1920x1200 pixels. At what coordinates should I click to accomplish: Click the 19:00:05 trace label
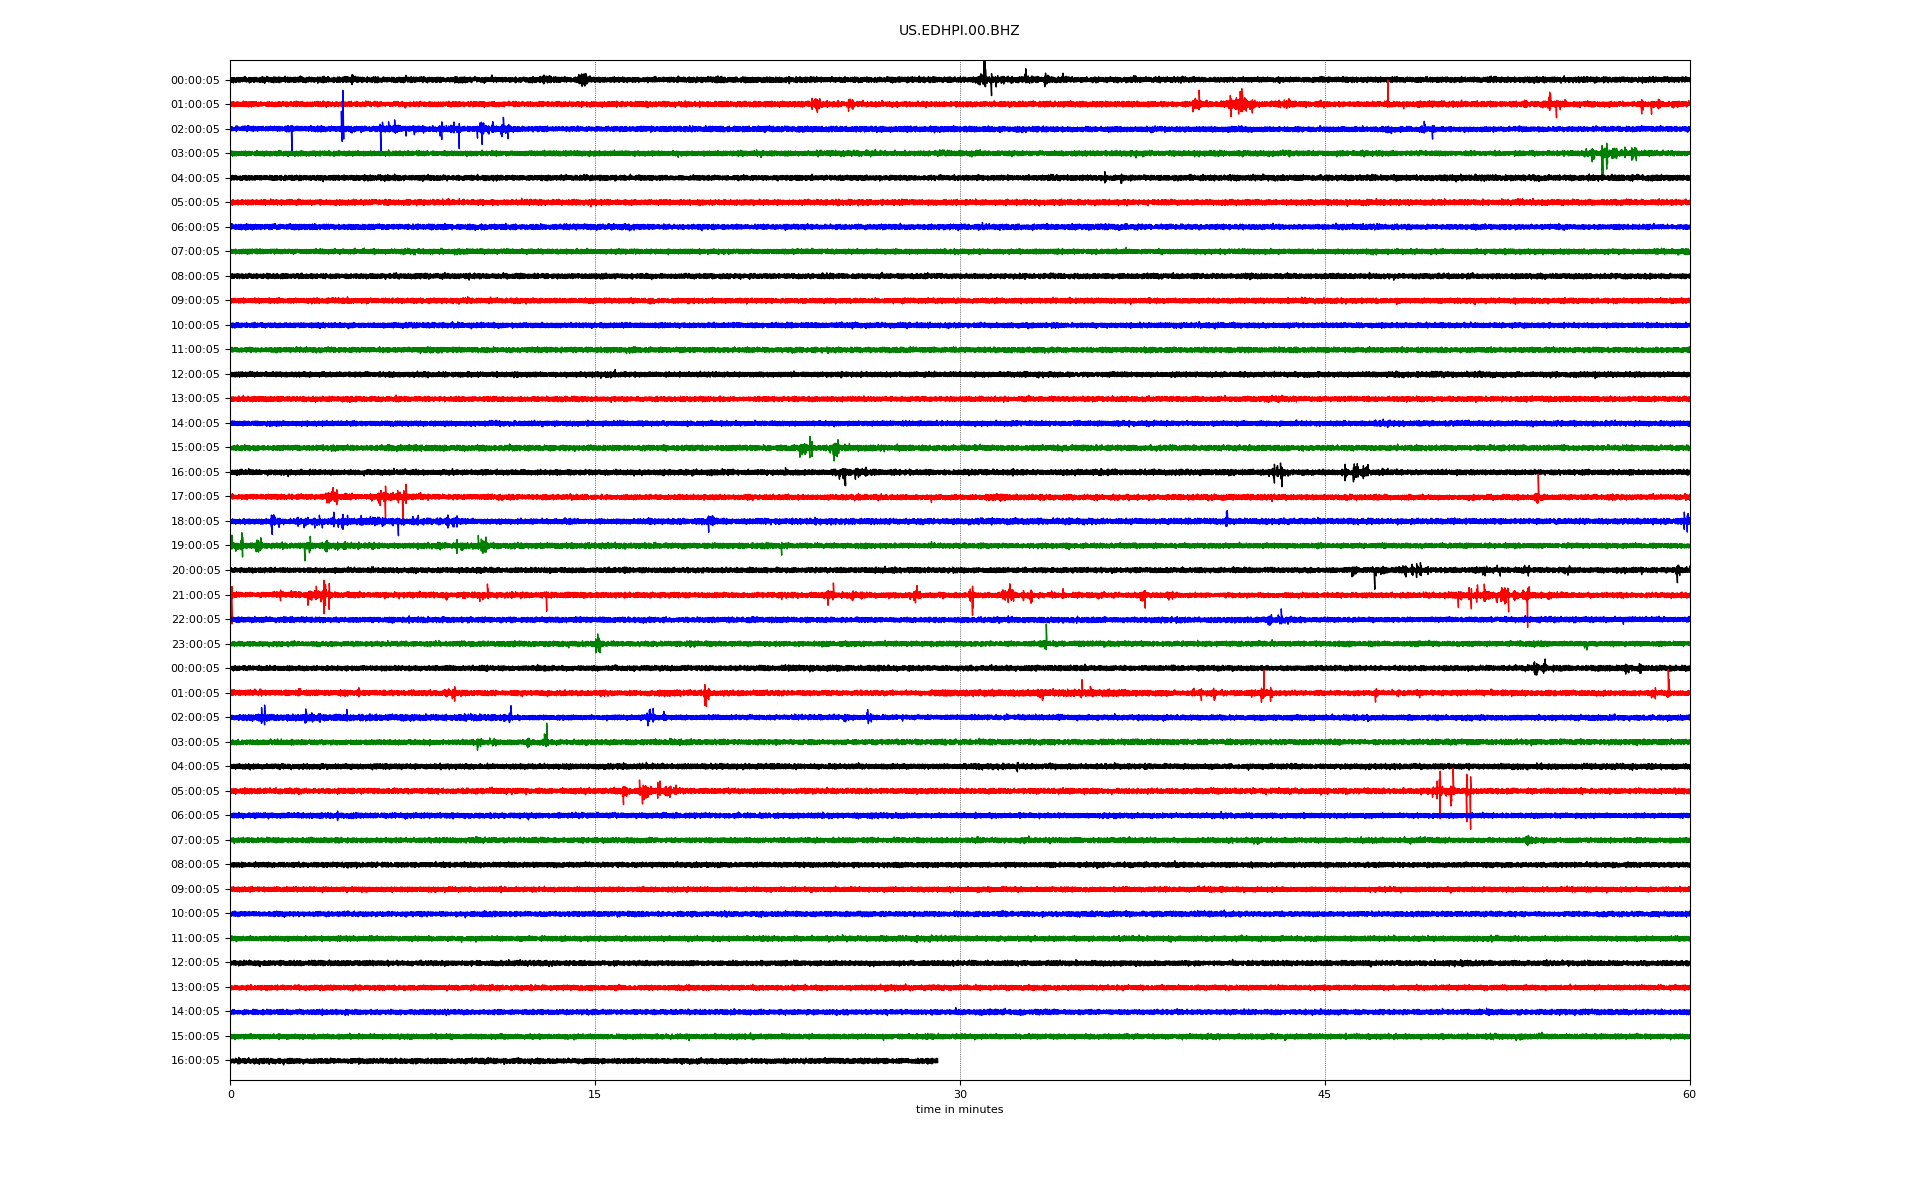tap(195, 546)
